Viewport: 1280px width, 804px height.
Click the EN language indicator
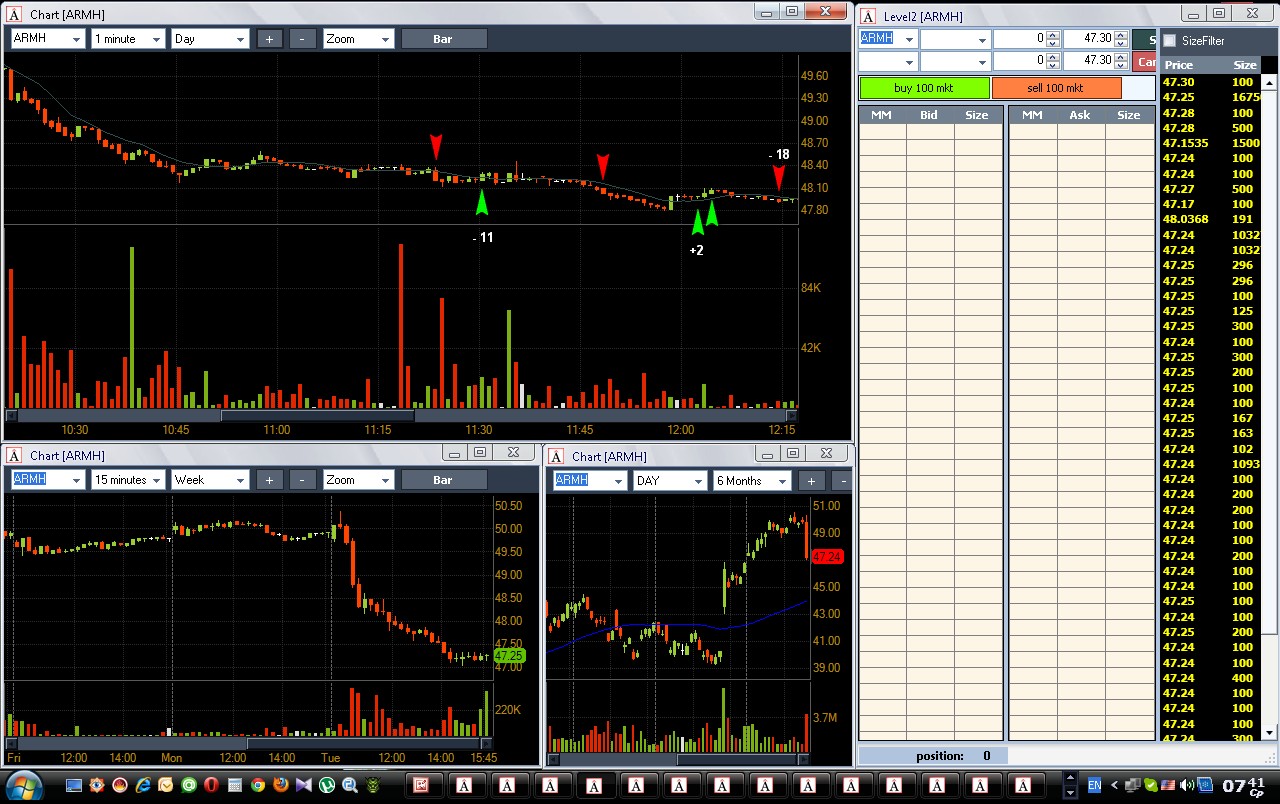point(1094,785)
